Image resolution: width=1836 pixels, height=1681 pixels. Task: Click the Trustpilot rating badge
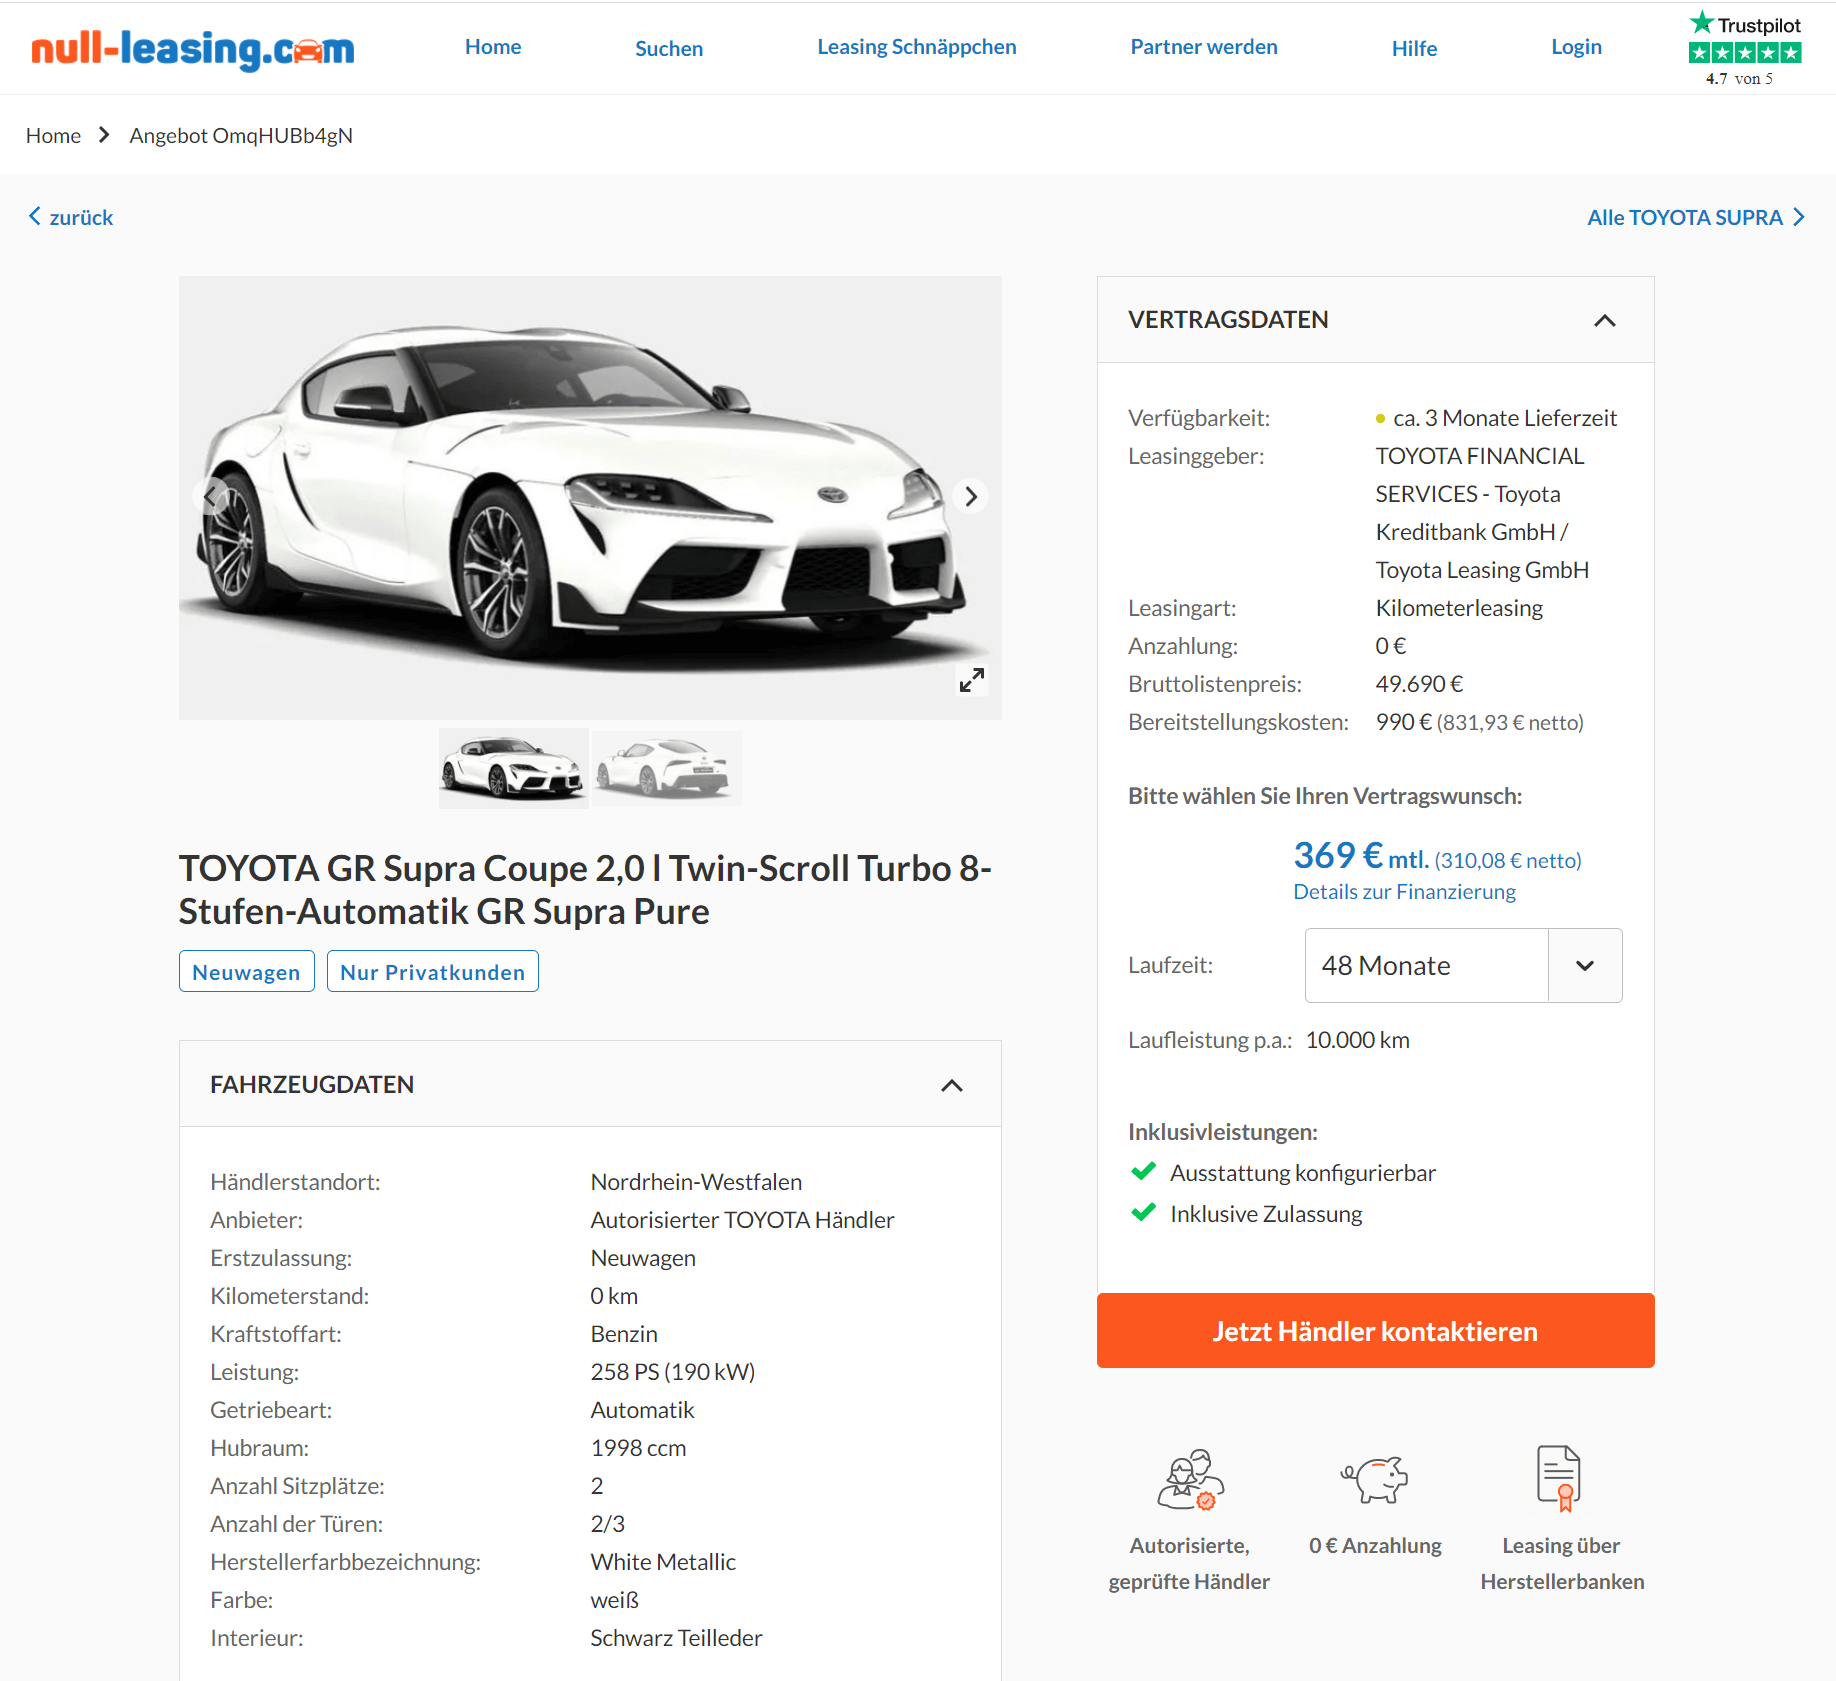click(x=1745, y=48)
